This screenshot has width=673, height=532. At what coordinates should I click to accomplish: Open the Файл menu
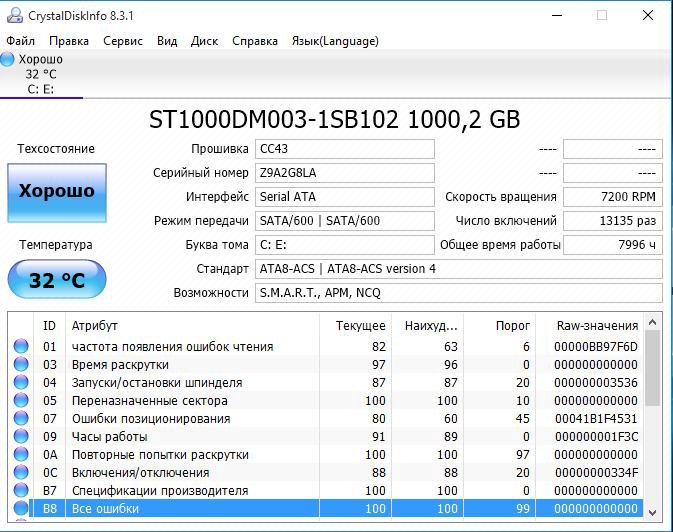tap(20, 41)
